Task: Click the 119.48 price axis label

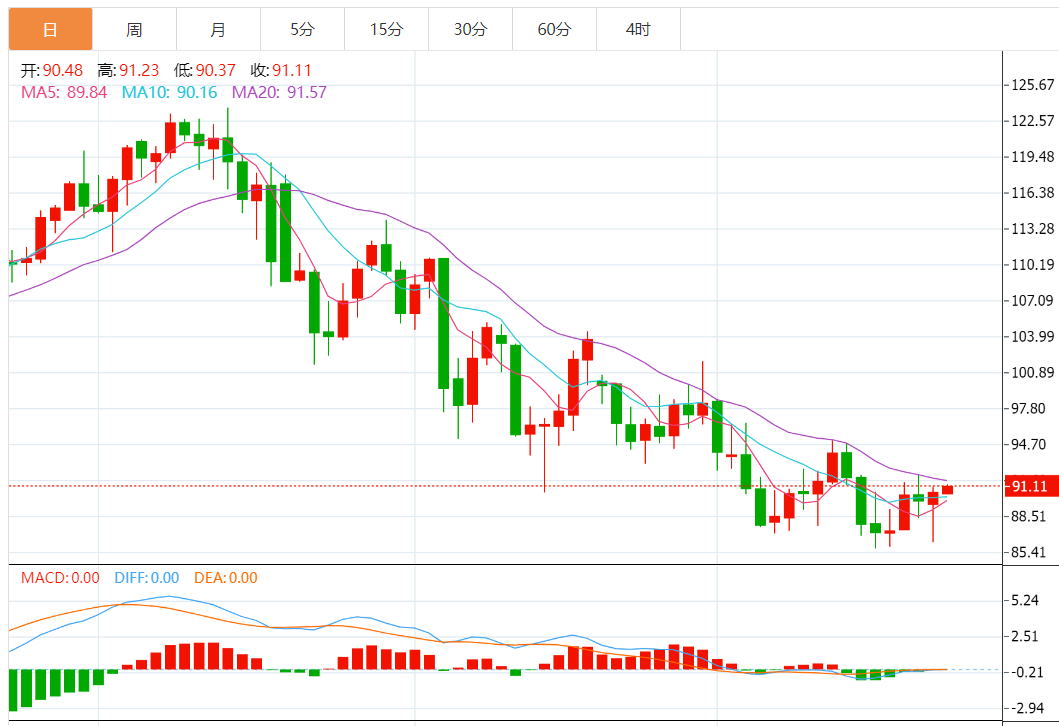Action: tap(1033, 157)
